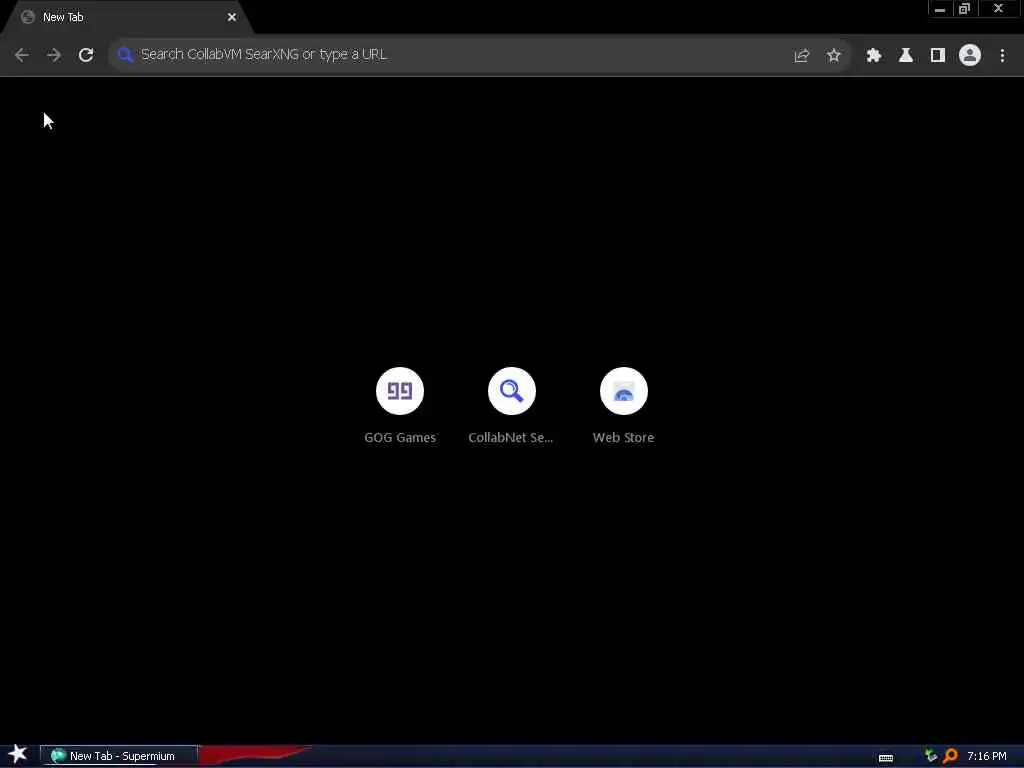The width and height of the screenshot is (1024, 768).
Task: Bookmark this tab with star icon
Action: [x=833, y=56]
